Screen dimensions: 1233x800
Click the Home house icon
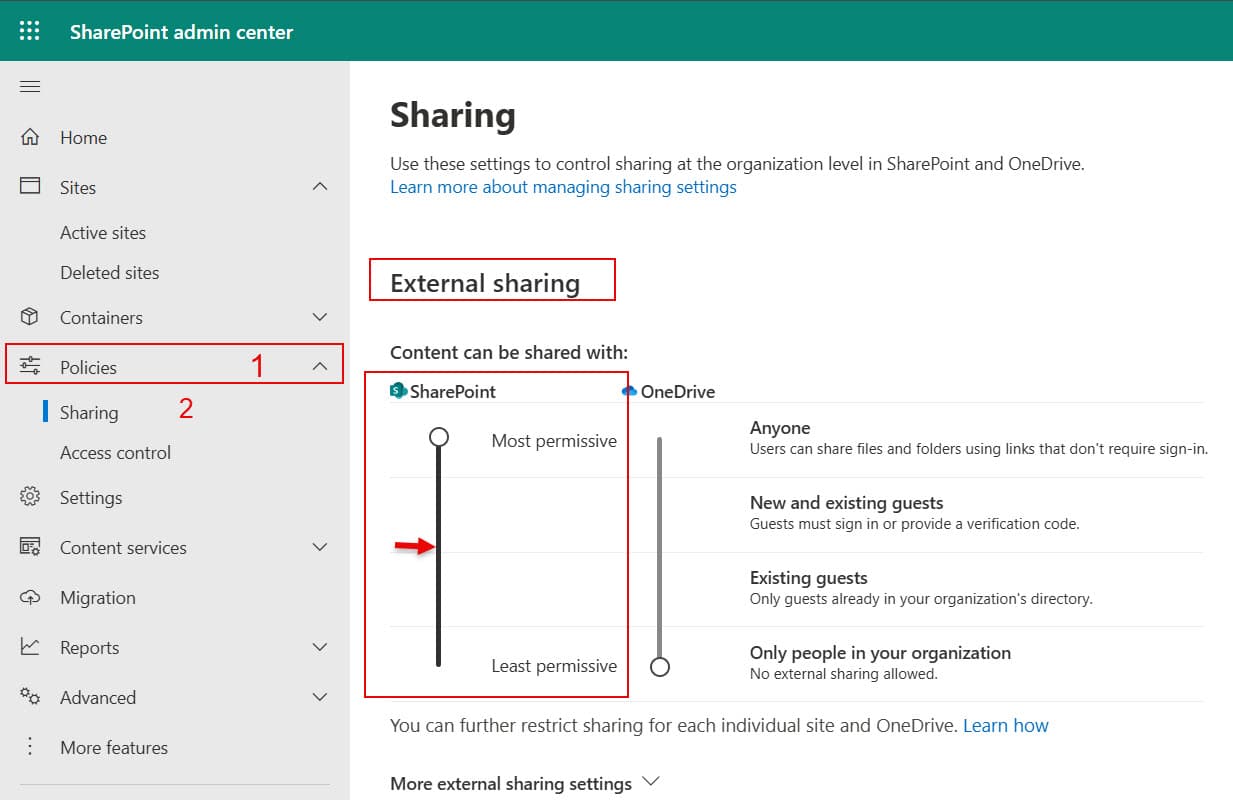pyautogui.click(x=30, y=137)
